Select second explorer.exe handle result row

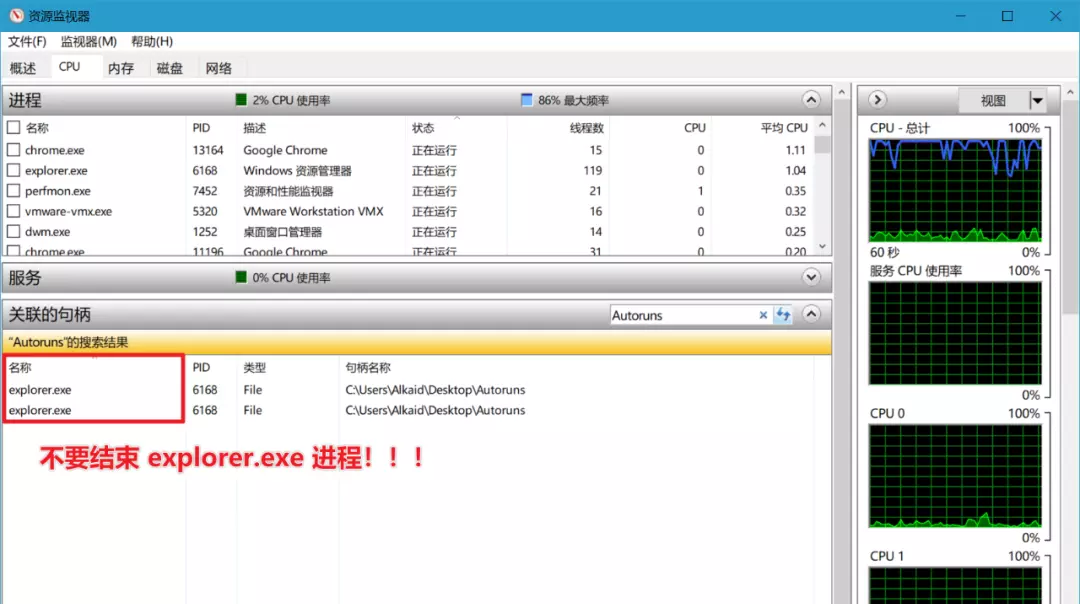(417, 410)
